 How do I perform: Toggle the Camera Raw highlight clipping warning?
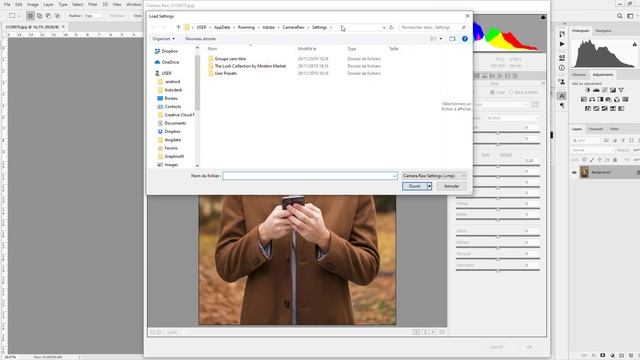(543, 18)
